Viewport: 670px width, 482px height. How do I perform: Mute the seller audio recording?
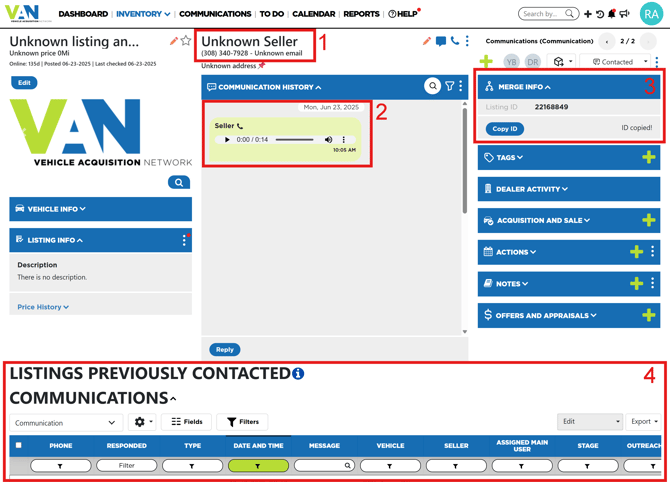tap(328, 140)
